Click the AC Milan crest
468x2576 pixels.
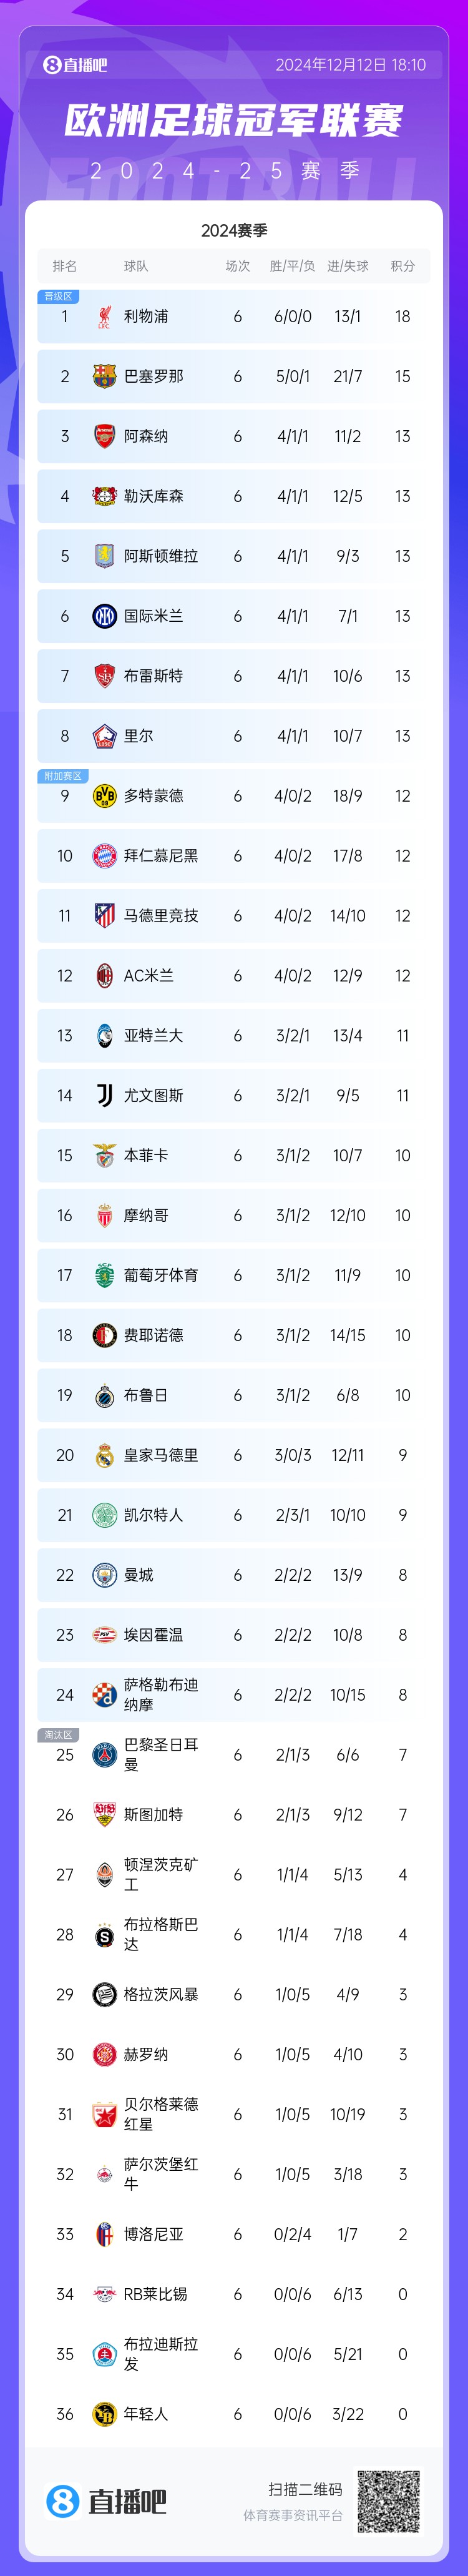[104, 976]
